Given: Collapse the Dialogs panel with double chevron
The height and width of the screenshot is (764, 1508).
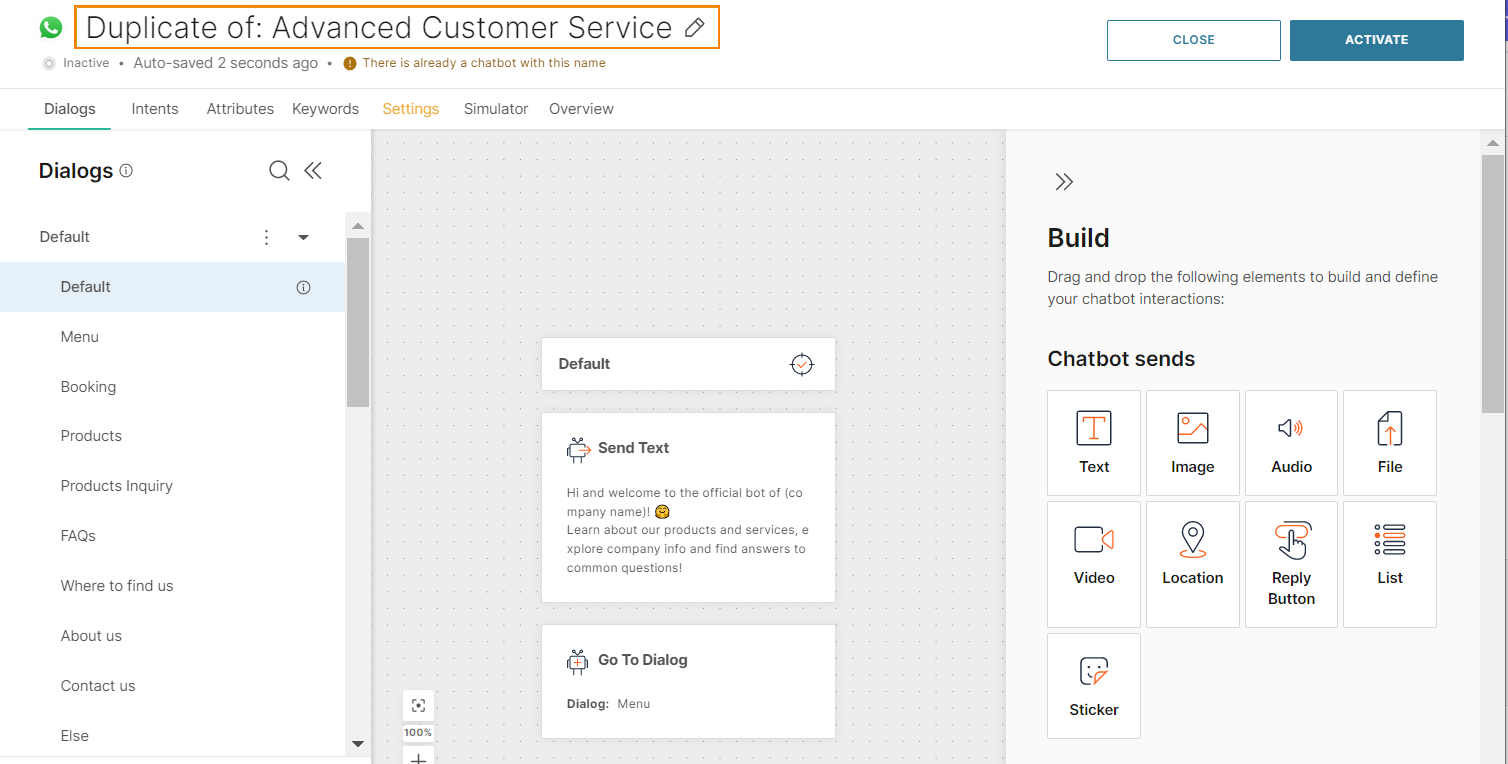Looking at the screenshot, I should (313, 170).
